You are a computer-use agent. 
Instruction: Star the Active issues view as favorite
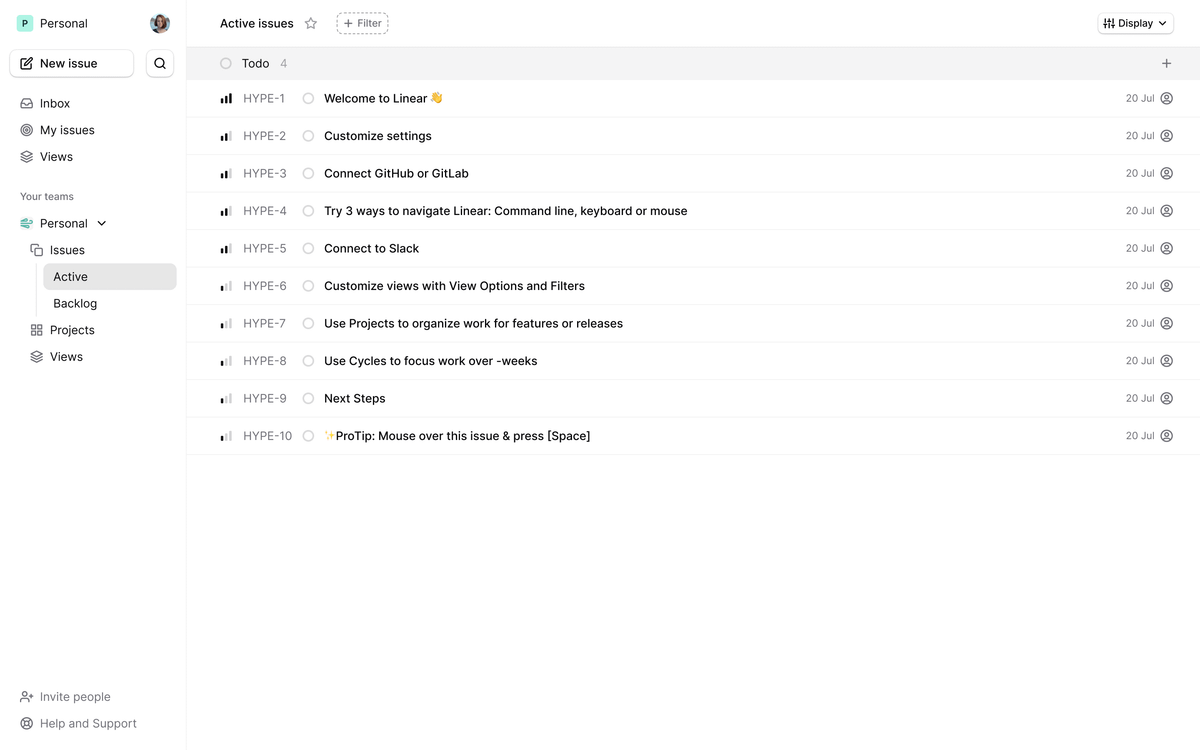[x=311, y=23]
